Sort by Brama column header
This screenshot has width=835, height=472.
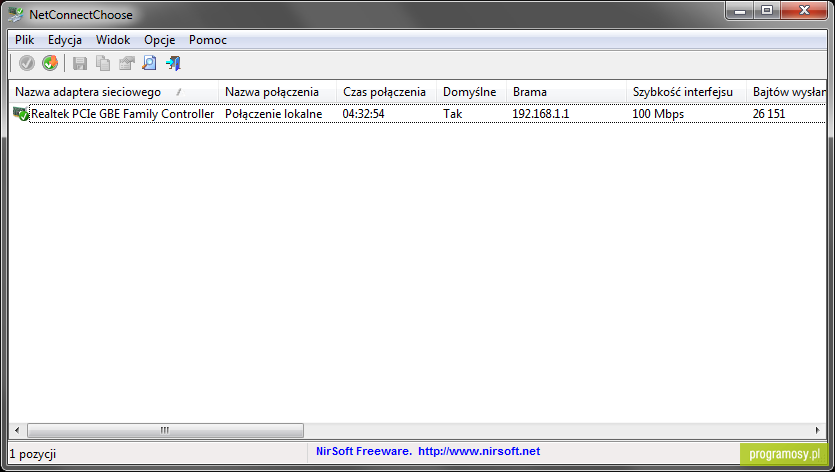pos(566,92)
